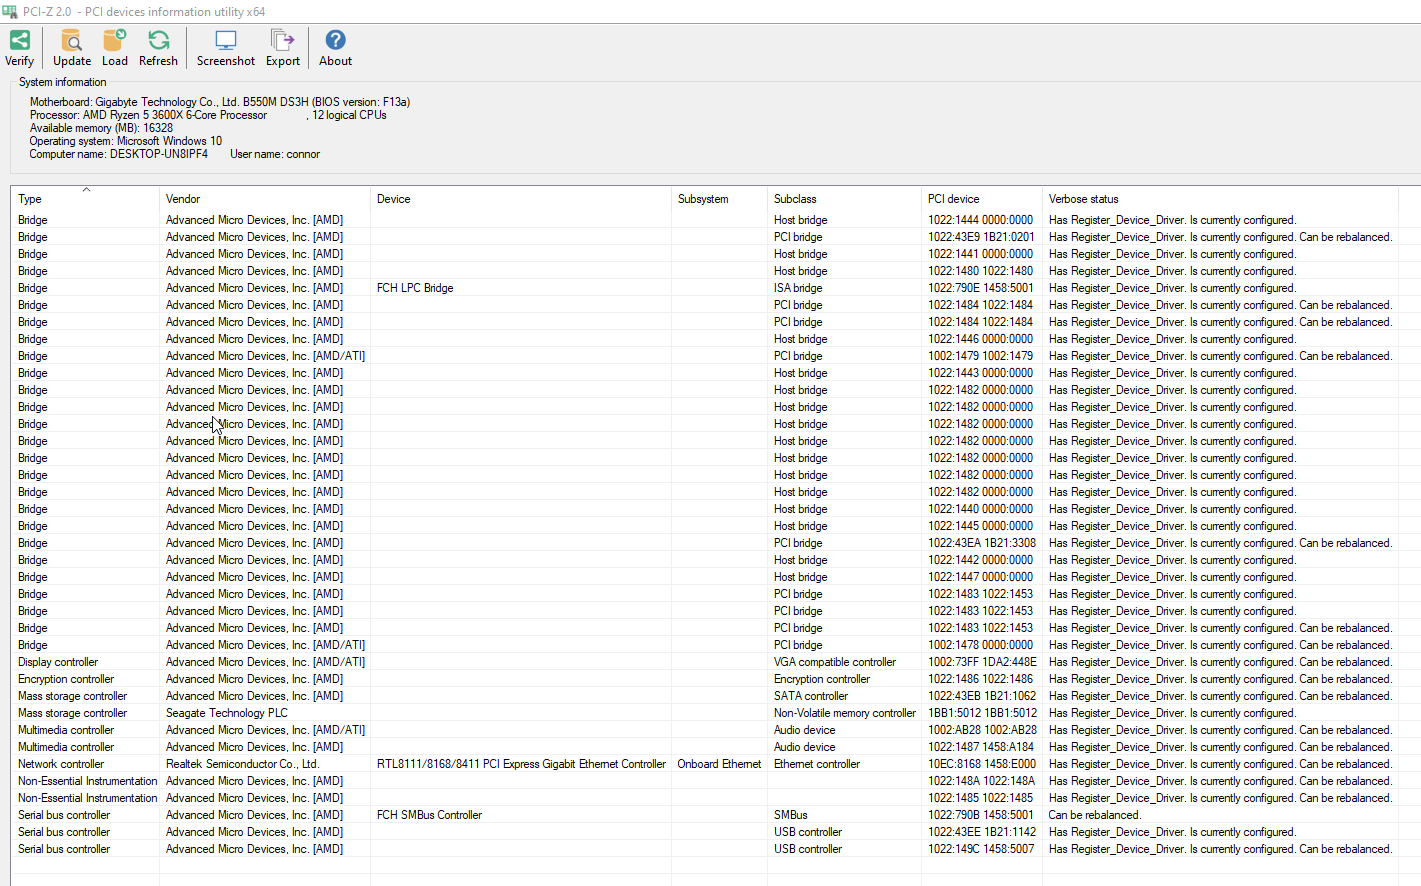The image size is (1421, 886).
Task: Select the Display controller row
Action: [x=58, y=662]
